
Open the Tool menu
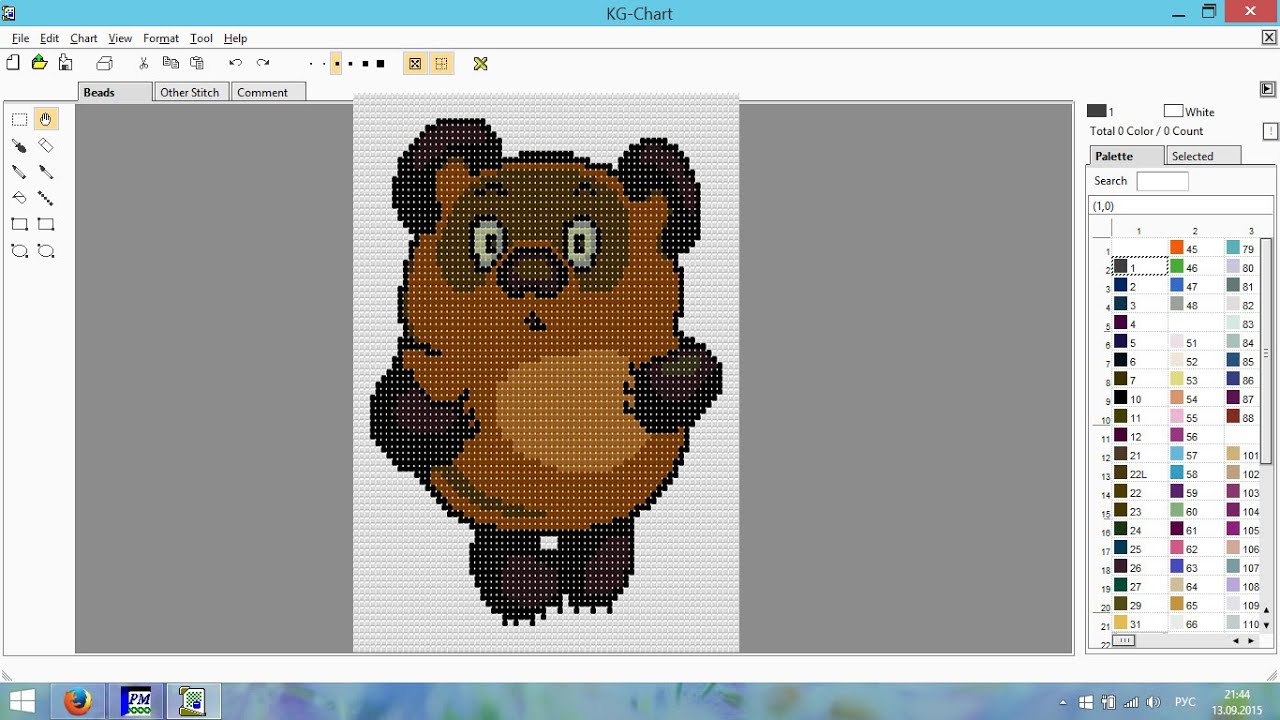tap(201, 38)
